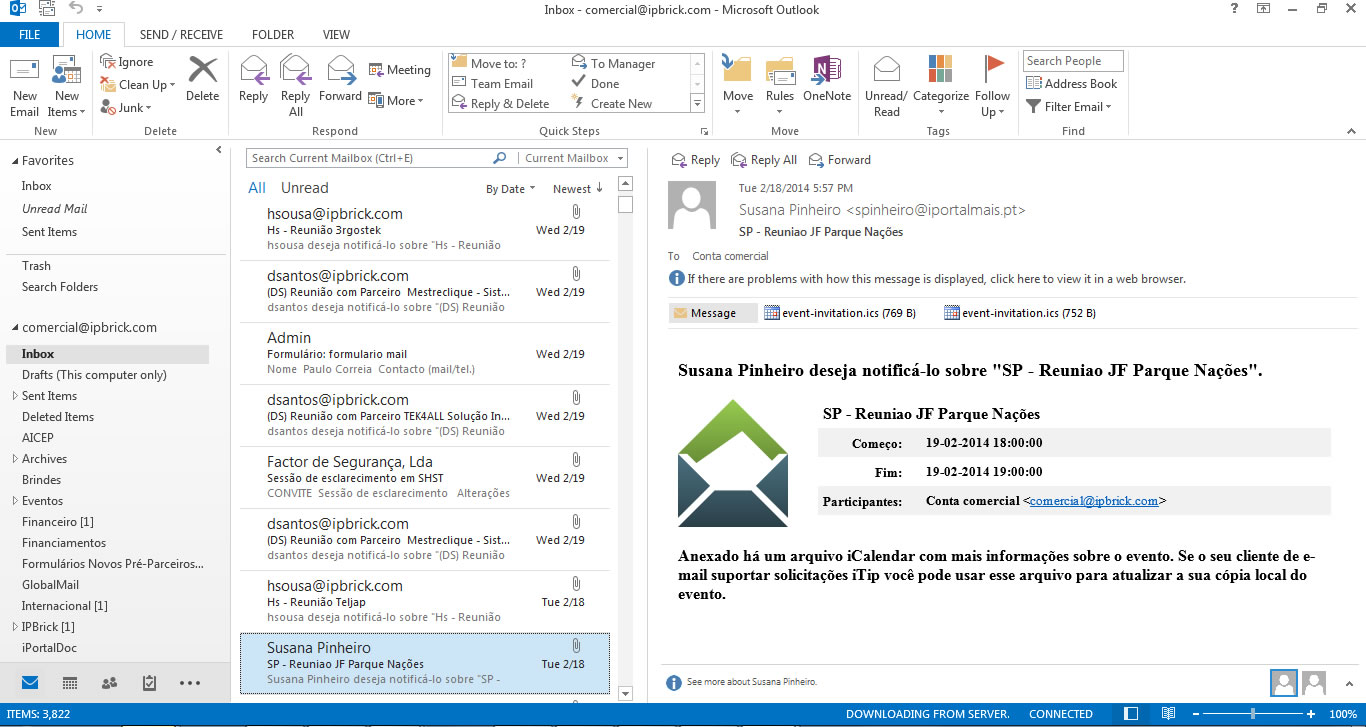Expand the Eventos folder
1366x727 pixels.
click(x=14, y=501)
